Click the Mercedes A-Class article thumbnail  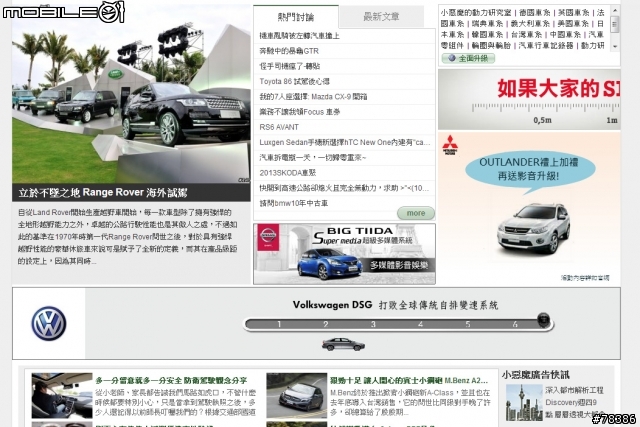(x=297, y=395)
